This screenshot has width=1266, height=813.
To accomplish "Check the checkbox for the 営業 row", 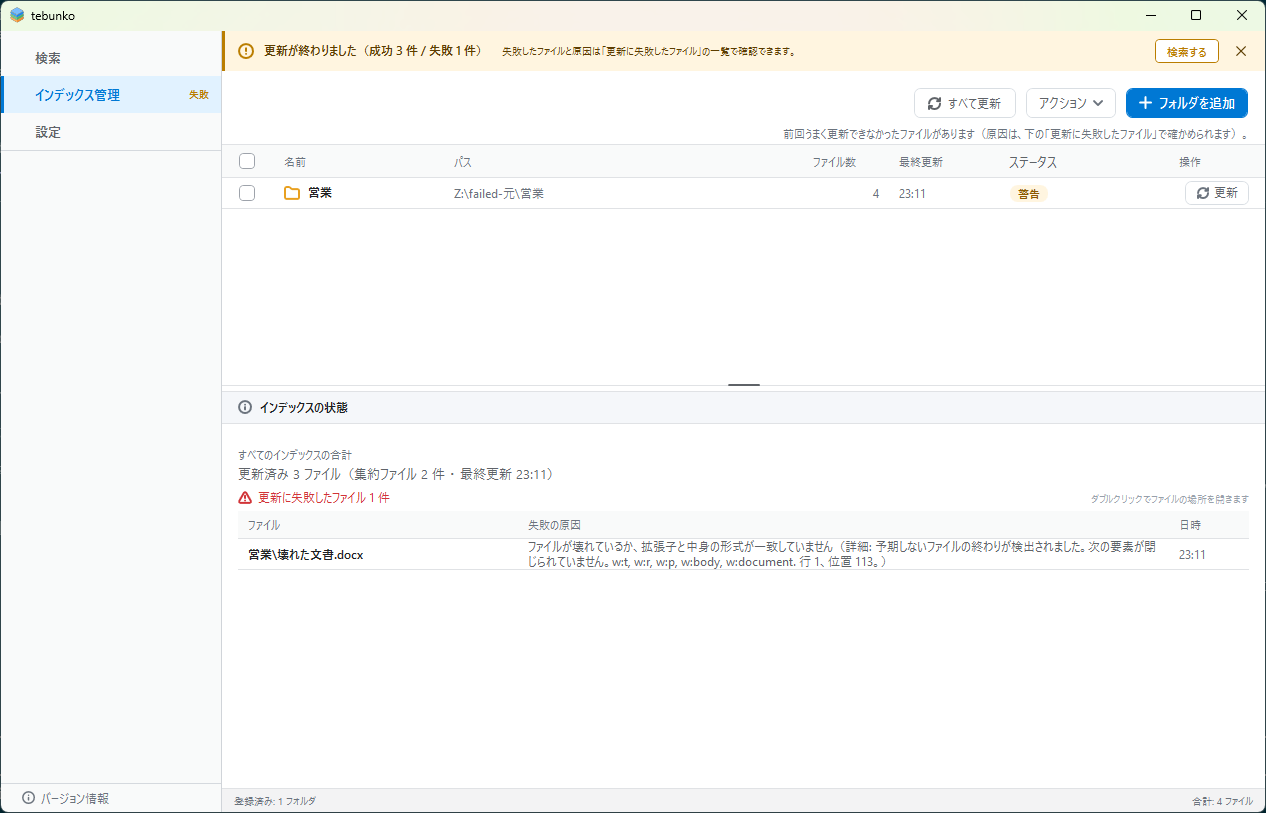I will 247,193.
